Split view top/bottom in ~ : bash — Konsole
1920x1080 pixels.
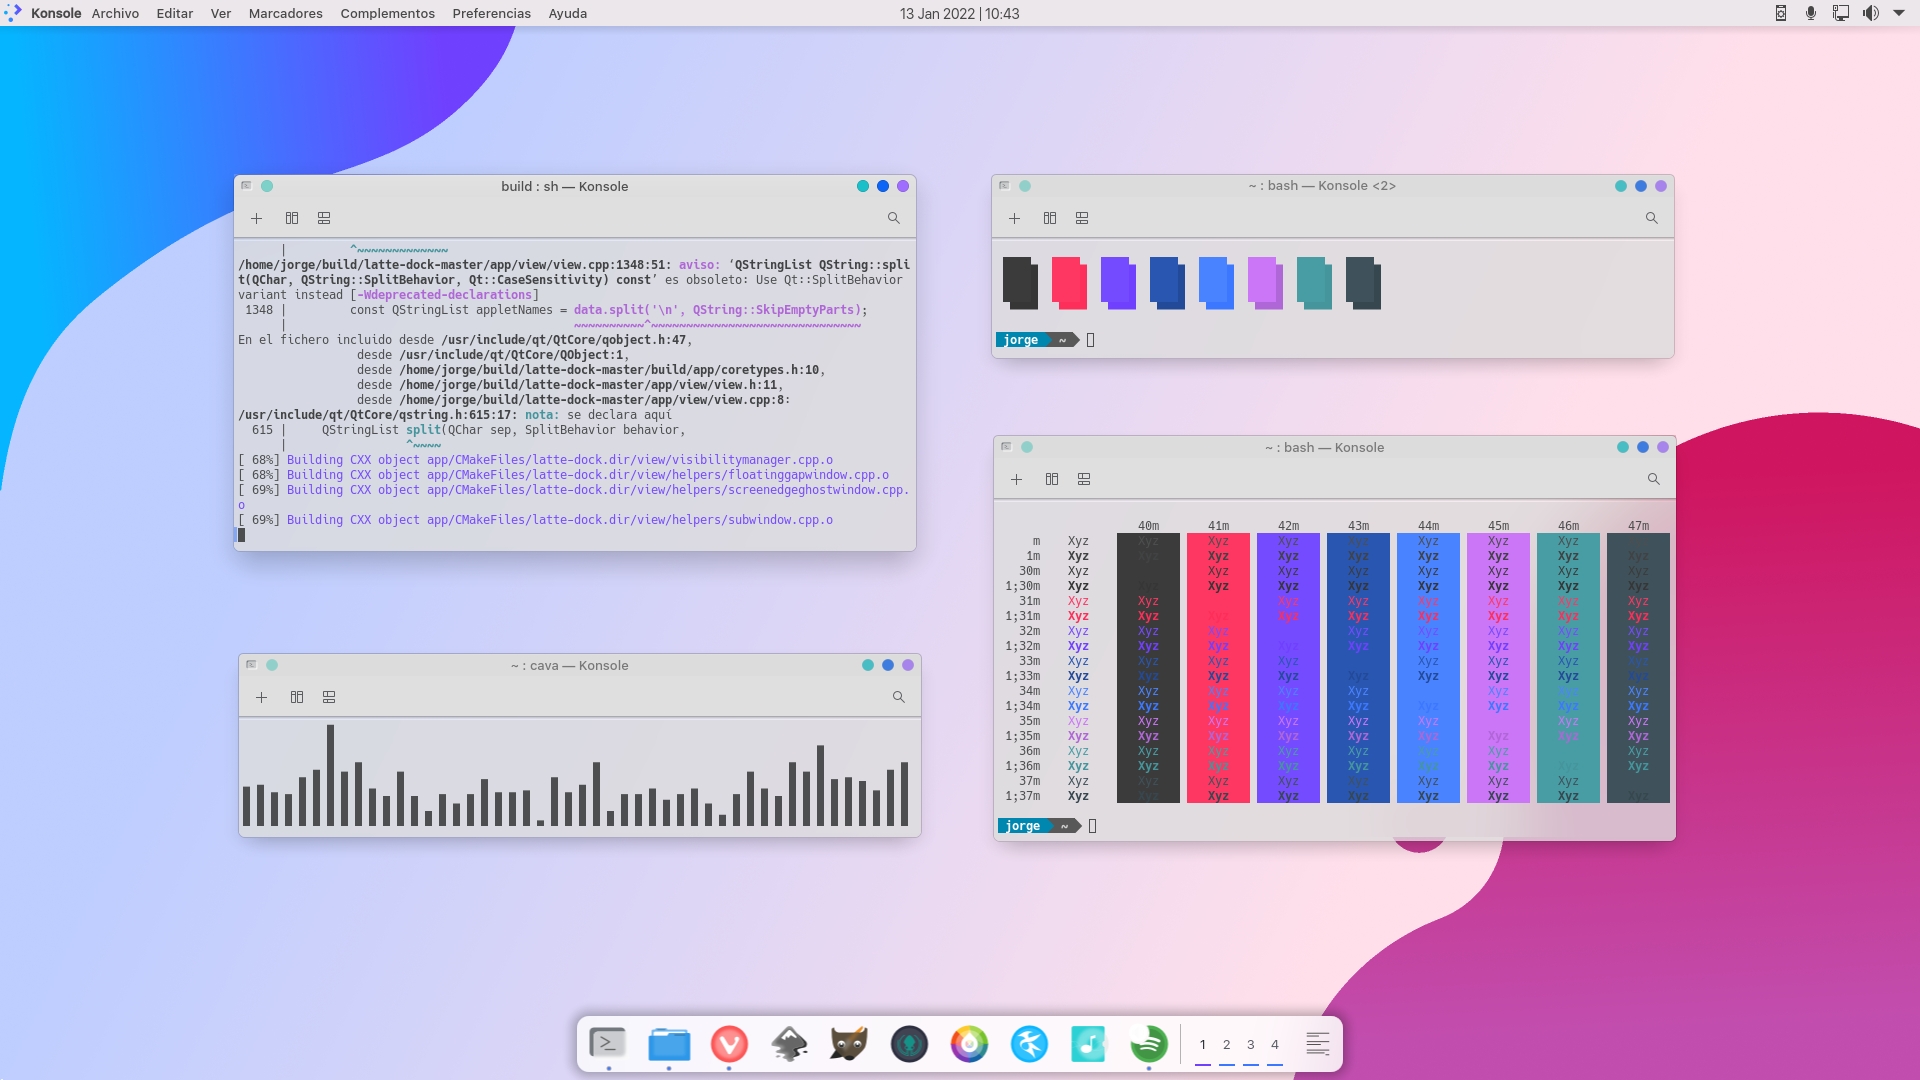click(1084, 479)
